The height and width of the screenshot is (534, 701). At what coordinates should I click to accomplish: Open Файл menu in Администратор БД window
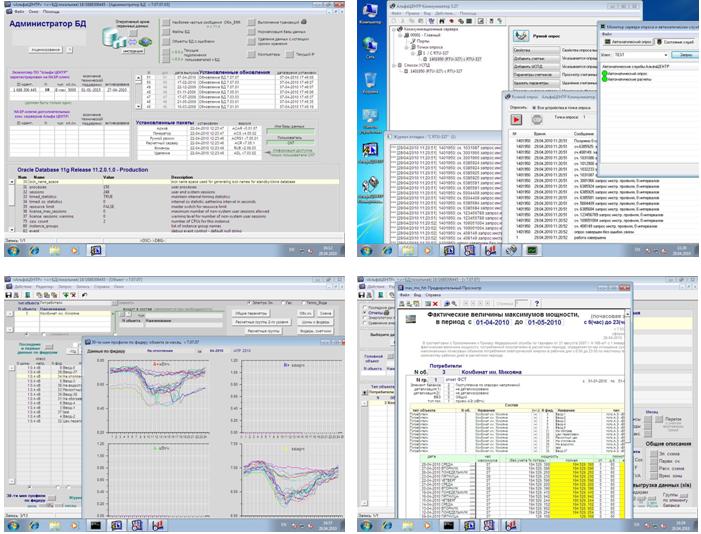(19, 11)
